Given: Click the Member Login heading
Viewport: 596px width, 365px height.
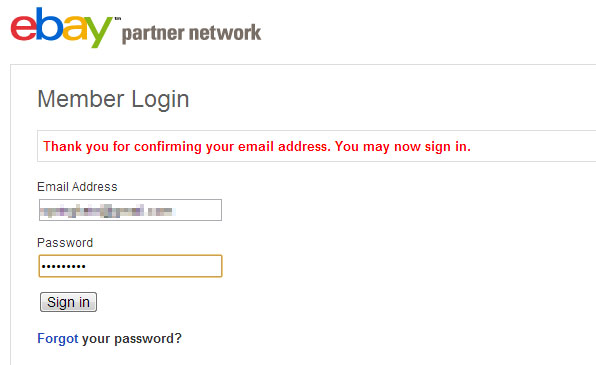Looking at the screenshot, I should (113, 99).
